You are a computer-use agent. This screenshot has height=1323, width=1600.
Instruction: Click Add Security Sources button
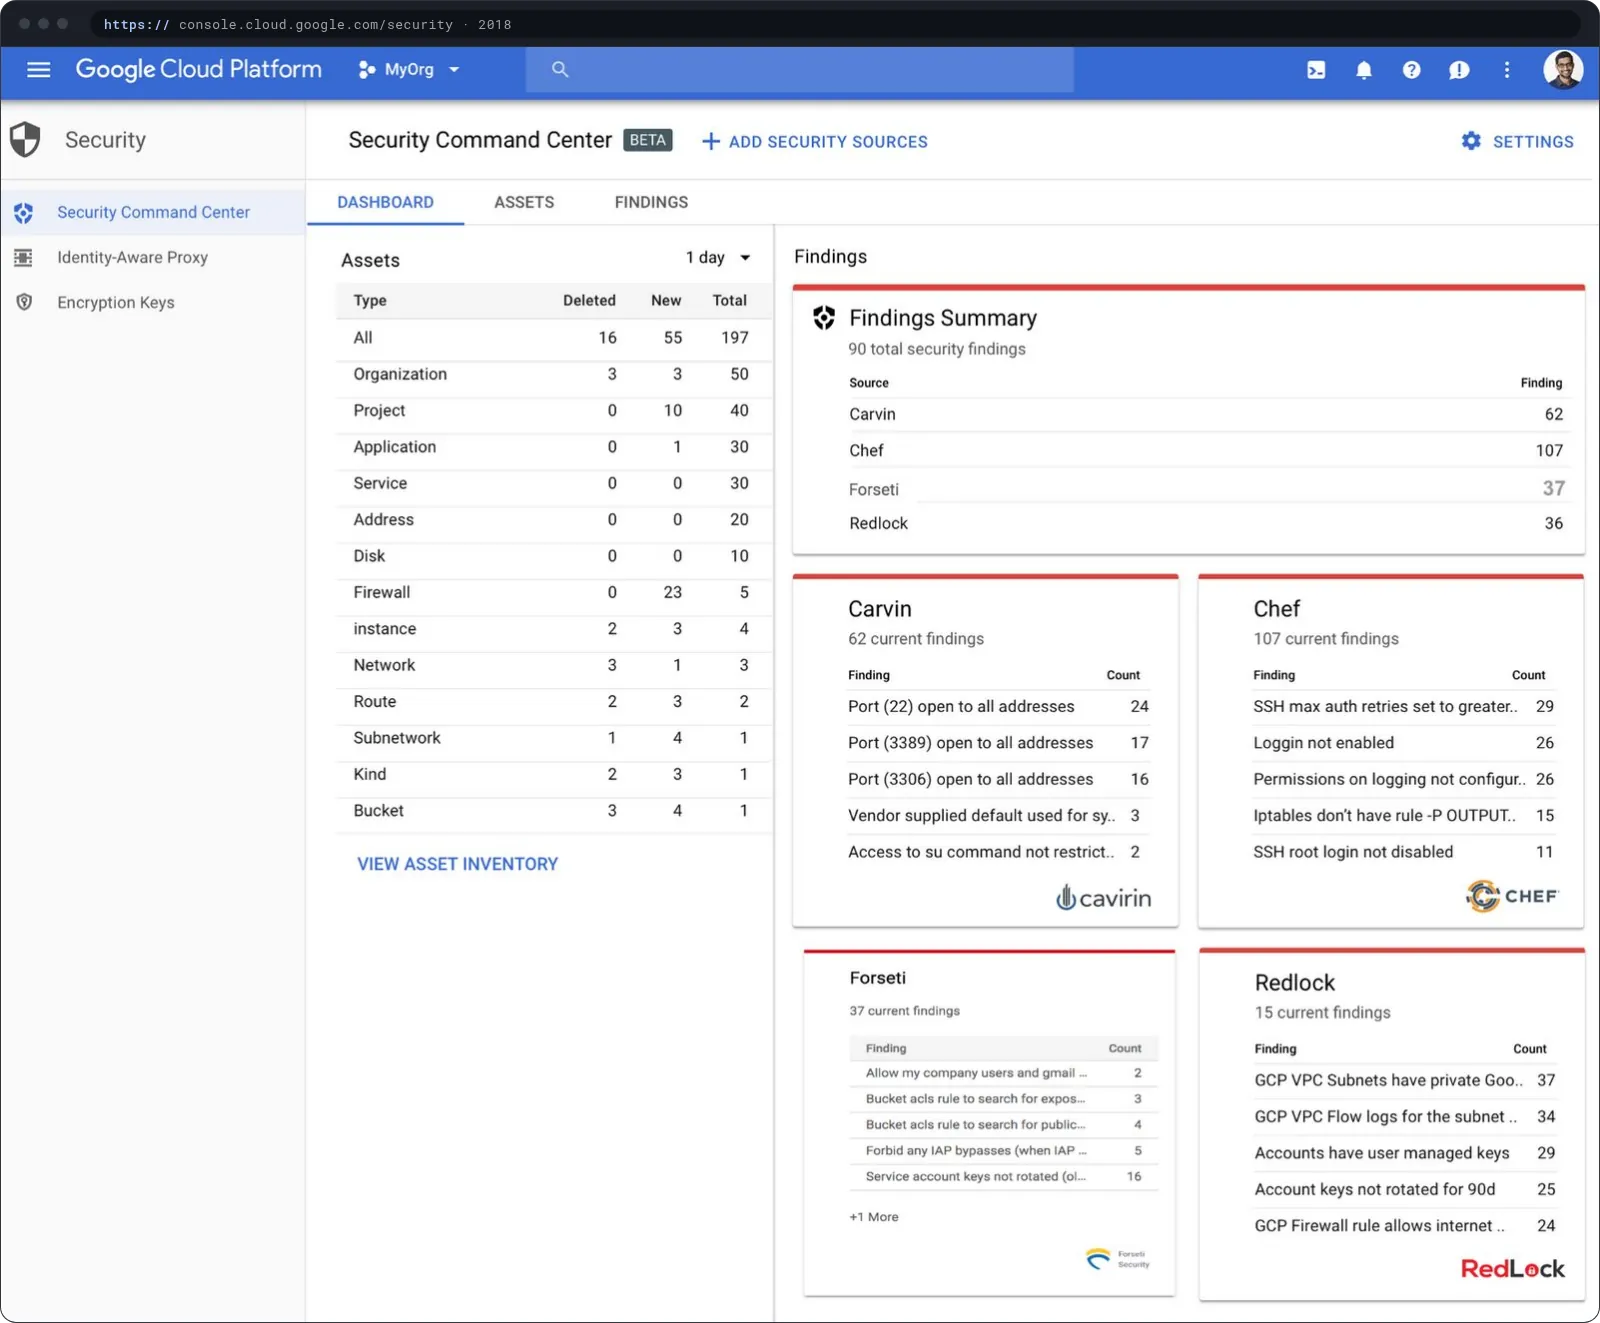(815, 142)
